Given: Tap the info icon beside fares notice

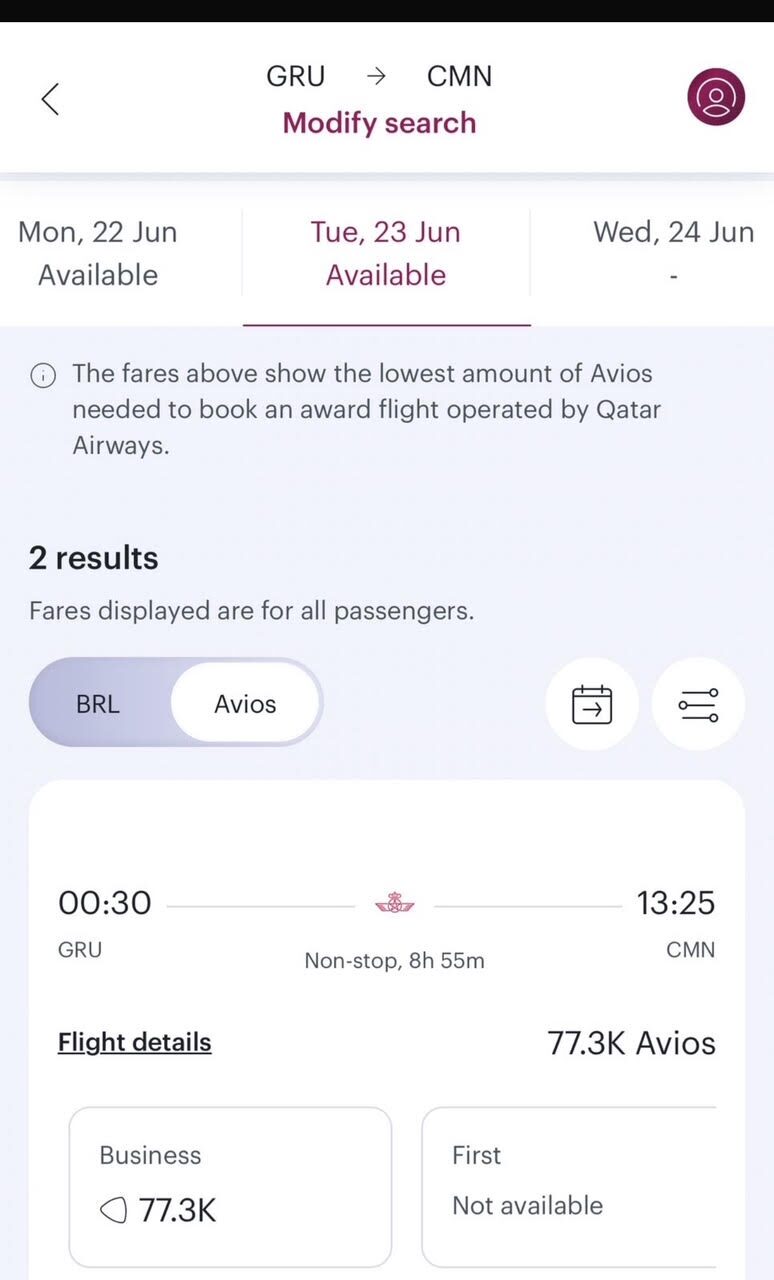Looking at the screenshot, I should (43, 375).
